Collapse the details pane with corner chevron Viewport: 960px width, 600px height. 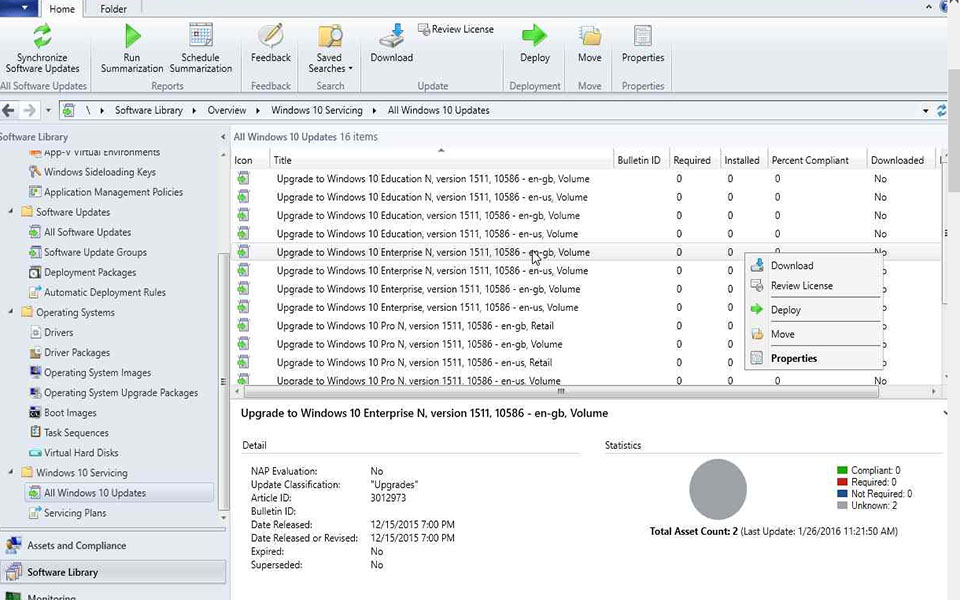pyautogui.click(x=945, y=413)
